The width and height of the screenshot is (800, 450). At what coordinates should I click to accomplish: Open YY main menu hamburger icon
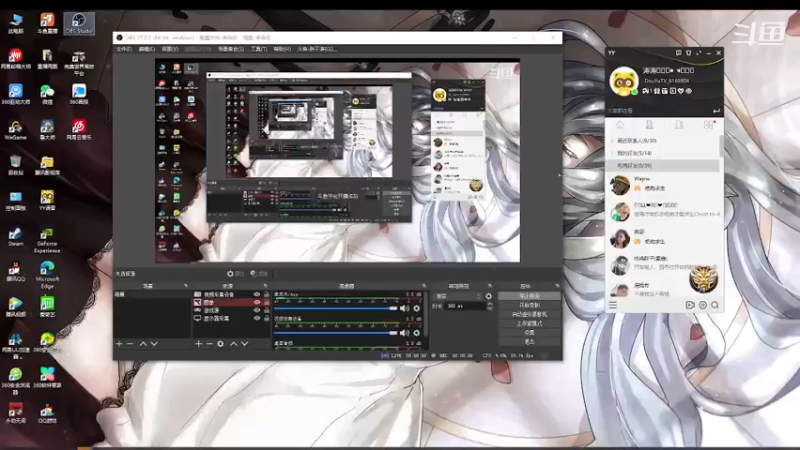click(x=613, y=305)
